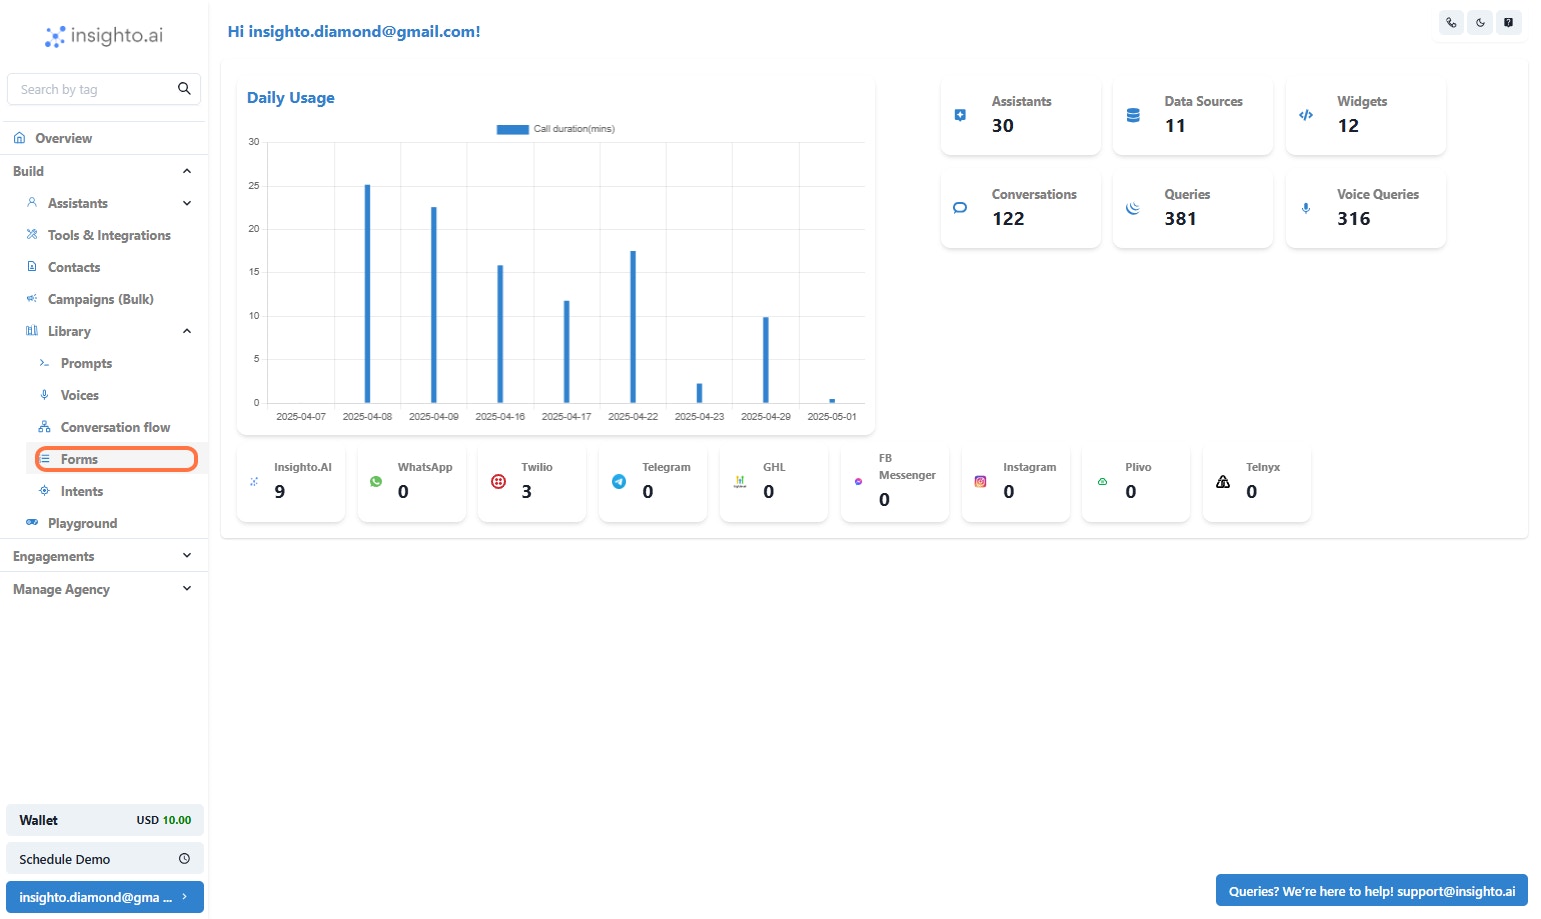Image resolution: width=1541 pixels, height=919 pixels.
Task: Collapse the Library submenu chevron
Action: (x=187, y=331)
